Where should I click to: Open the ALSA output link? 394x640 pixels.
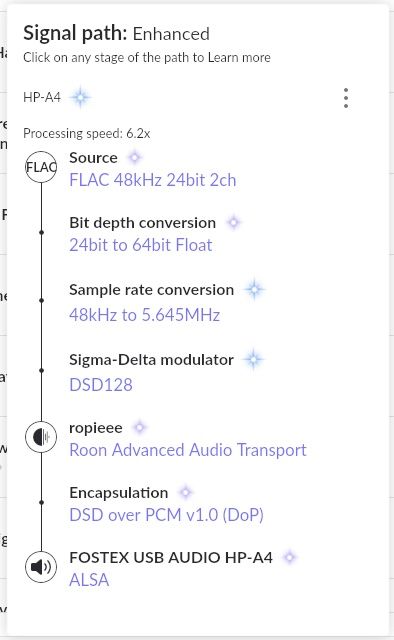coord(89,580)
